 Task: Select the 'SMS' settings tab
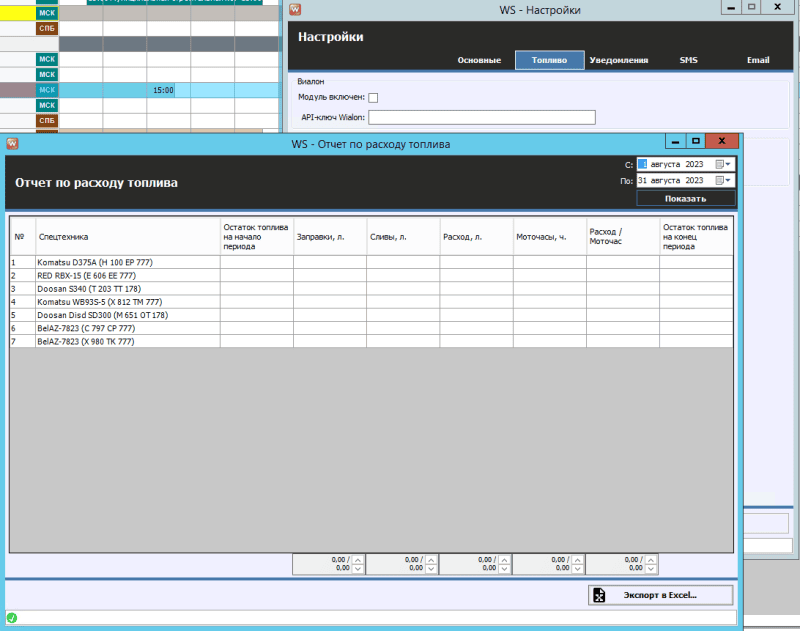pyautogui.click(x=689, y=60)
